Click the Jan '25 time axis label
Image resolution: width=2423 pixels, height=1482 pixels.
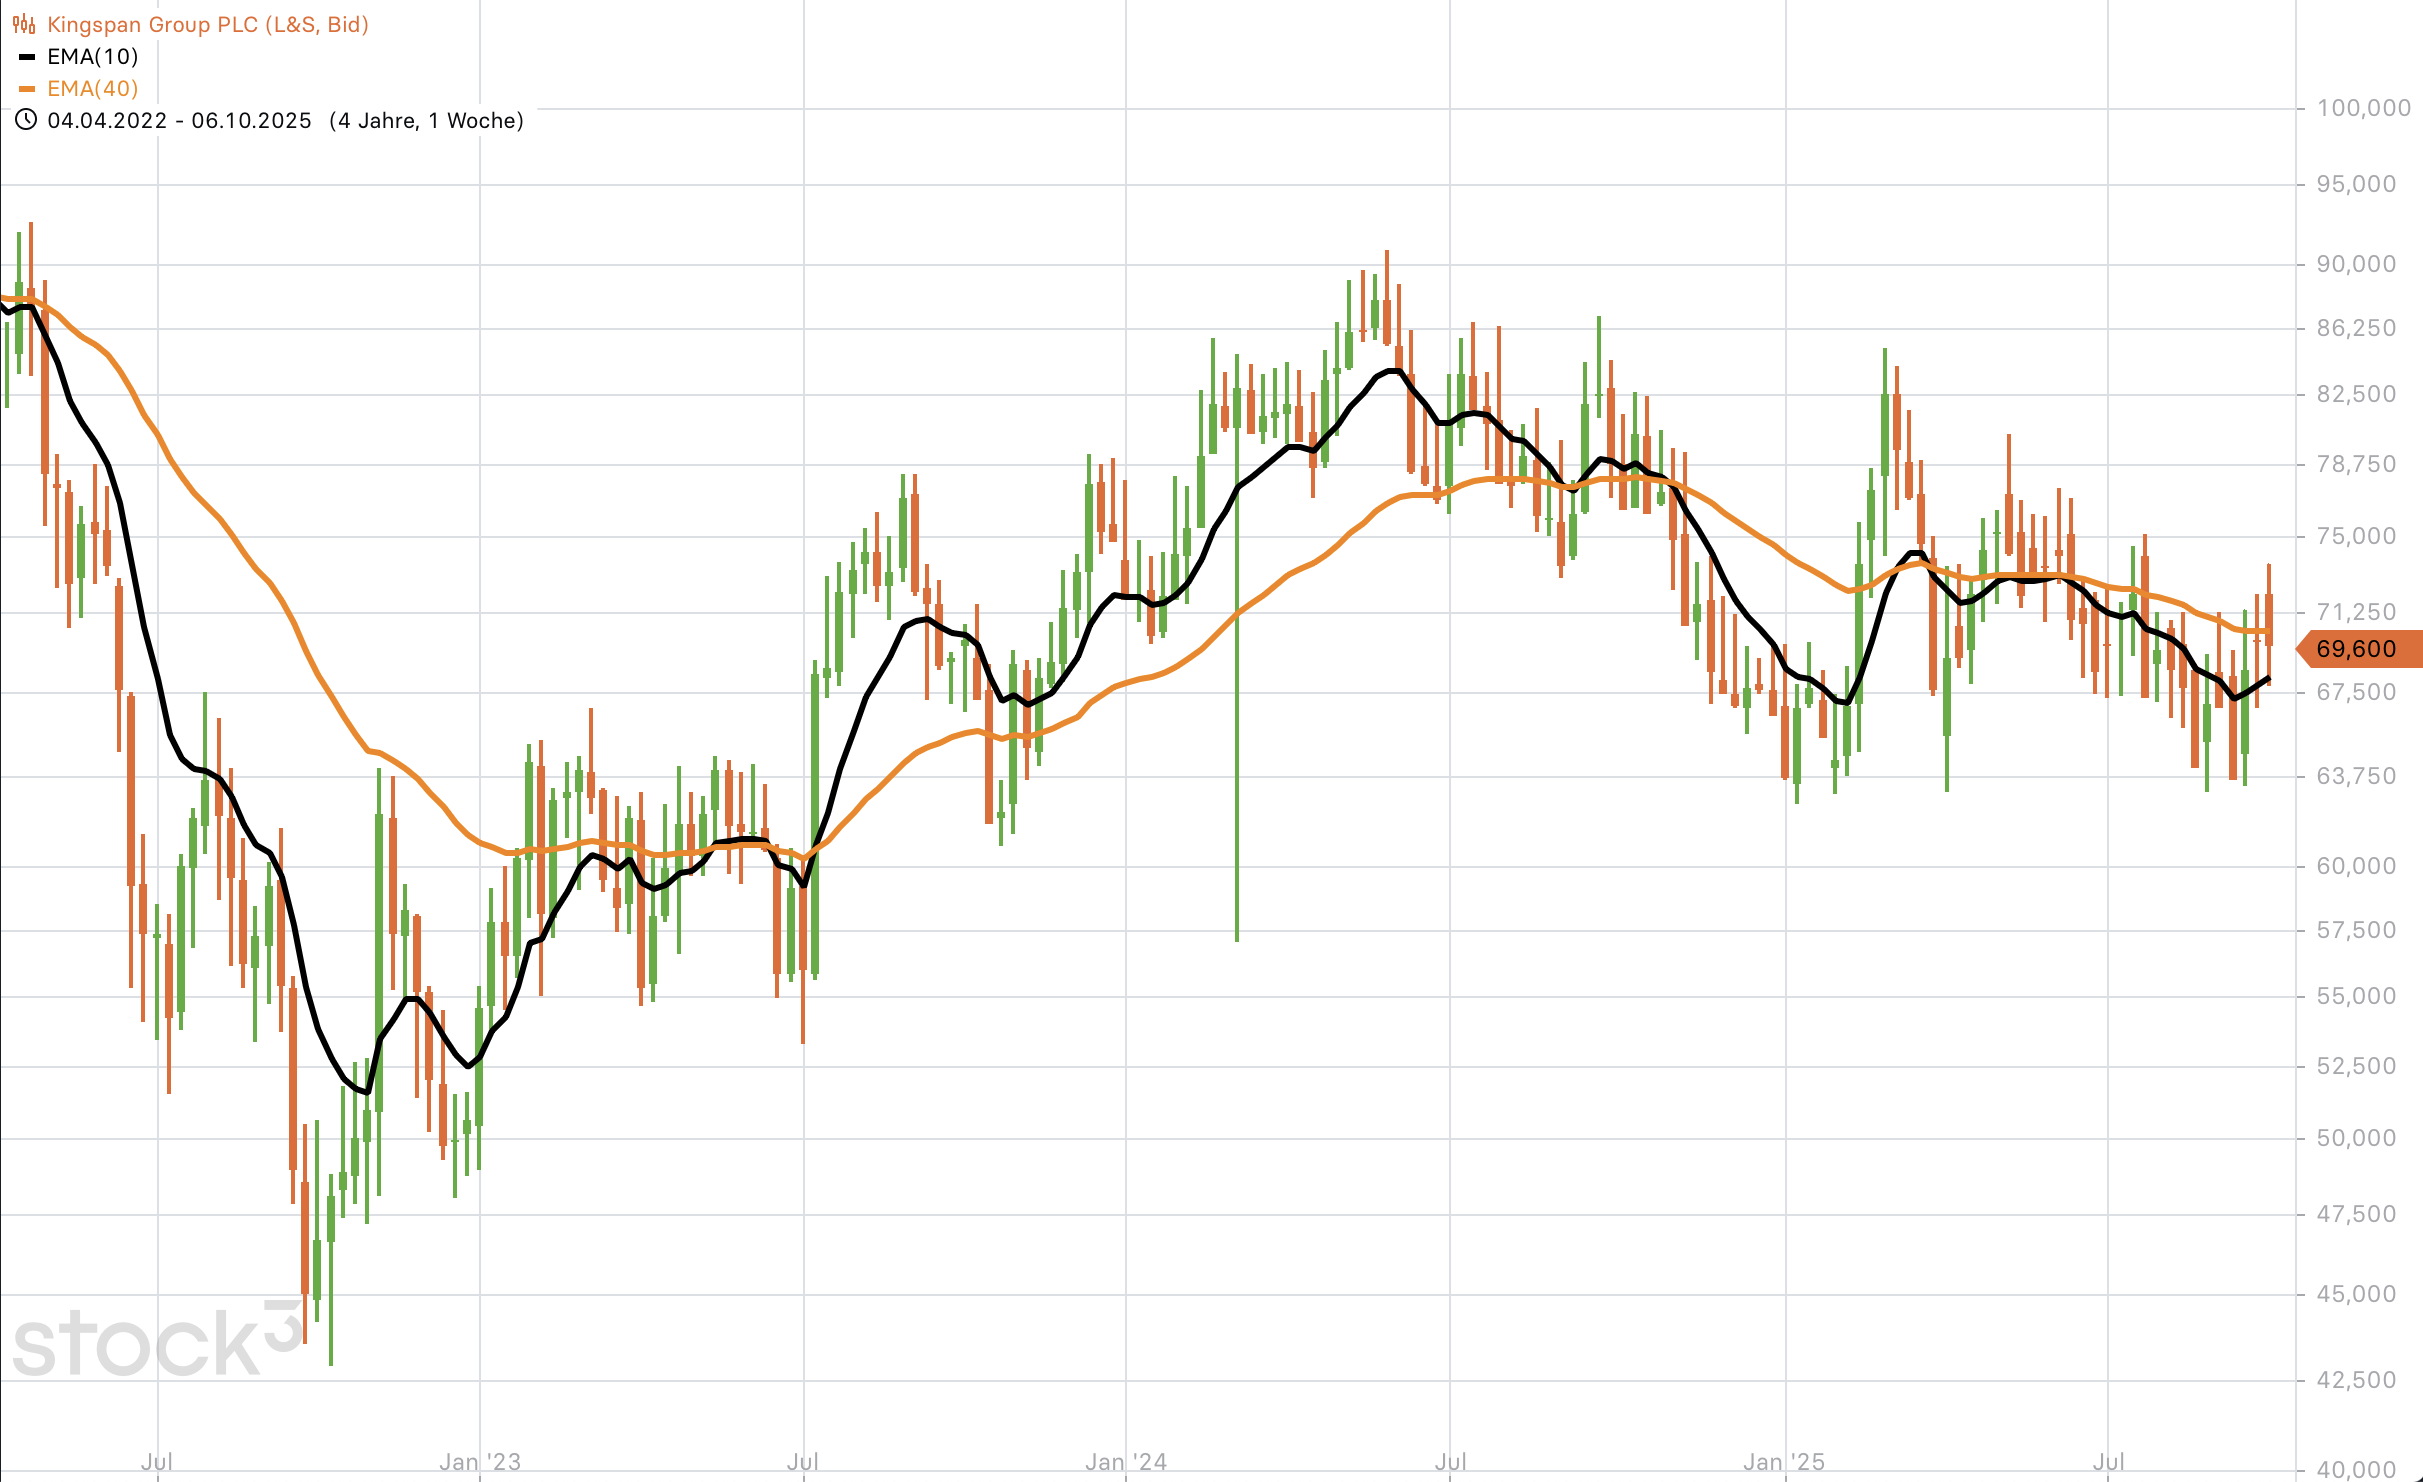pos(1784,1462)
